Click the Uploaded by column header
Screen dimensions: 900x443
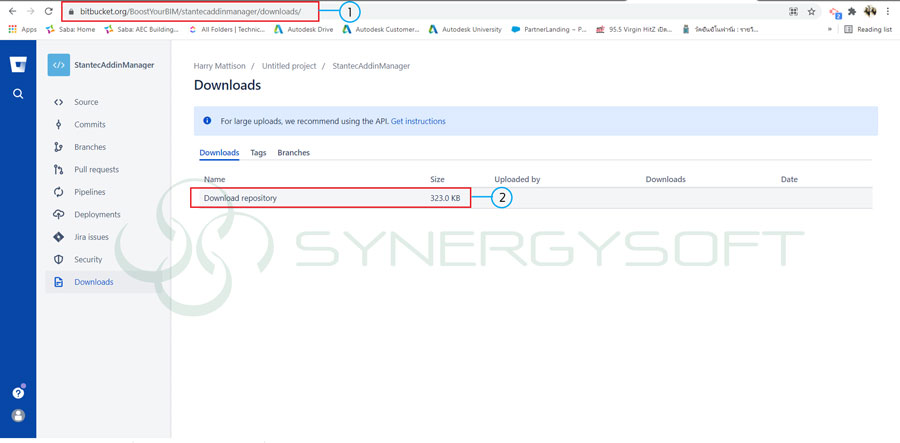tap(517, 180)
